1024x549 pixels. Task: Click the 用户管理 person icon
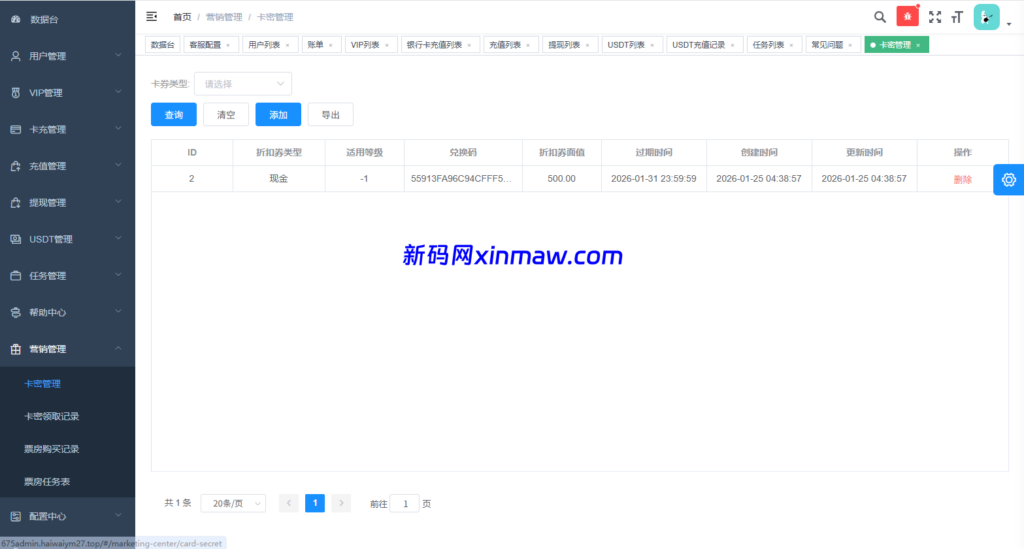click(x=16, y=56)
